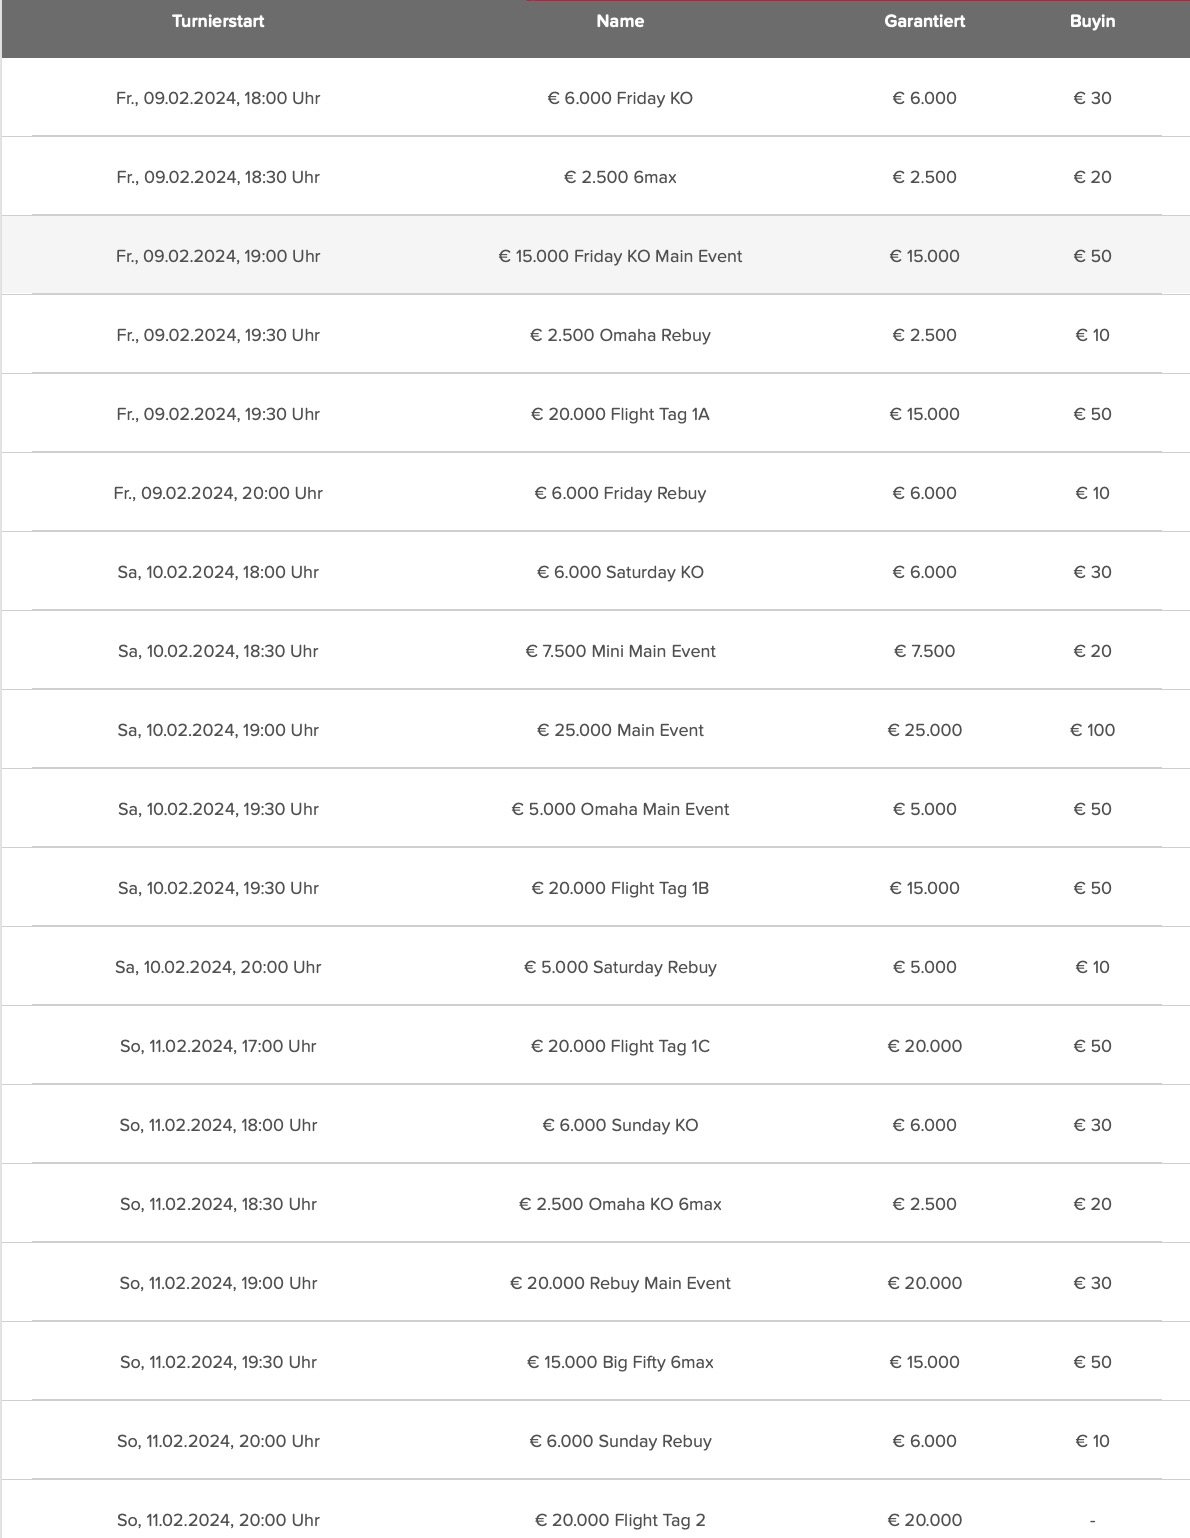Select the € 6.000 Friday Rebuy tournament

(x=620, y=493)
